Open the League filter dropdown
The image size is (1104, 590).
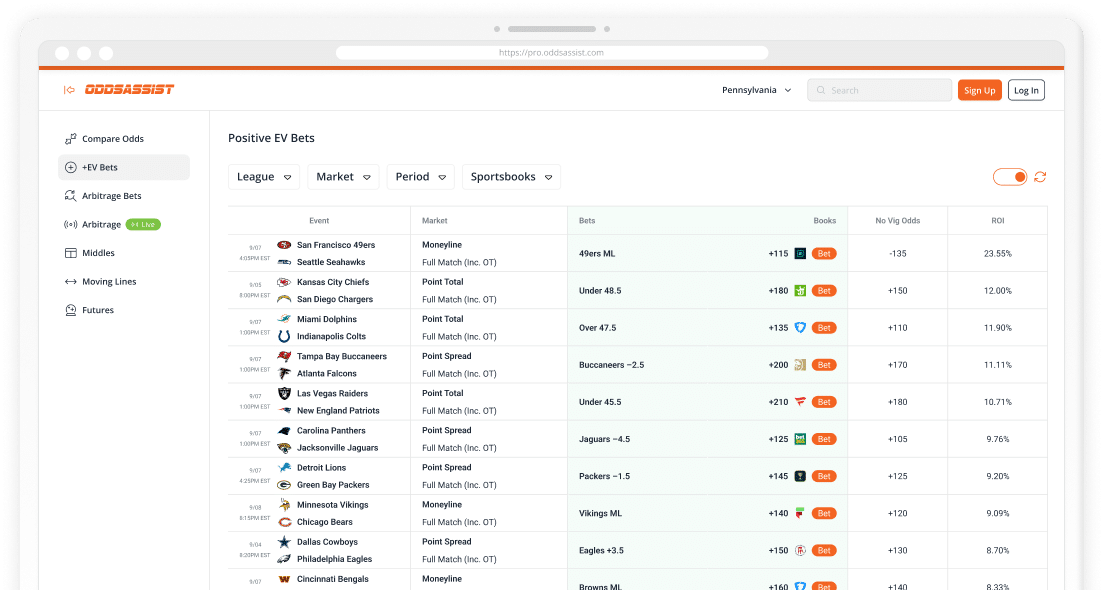point(263,176)
